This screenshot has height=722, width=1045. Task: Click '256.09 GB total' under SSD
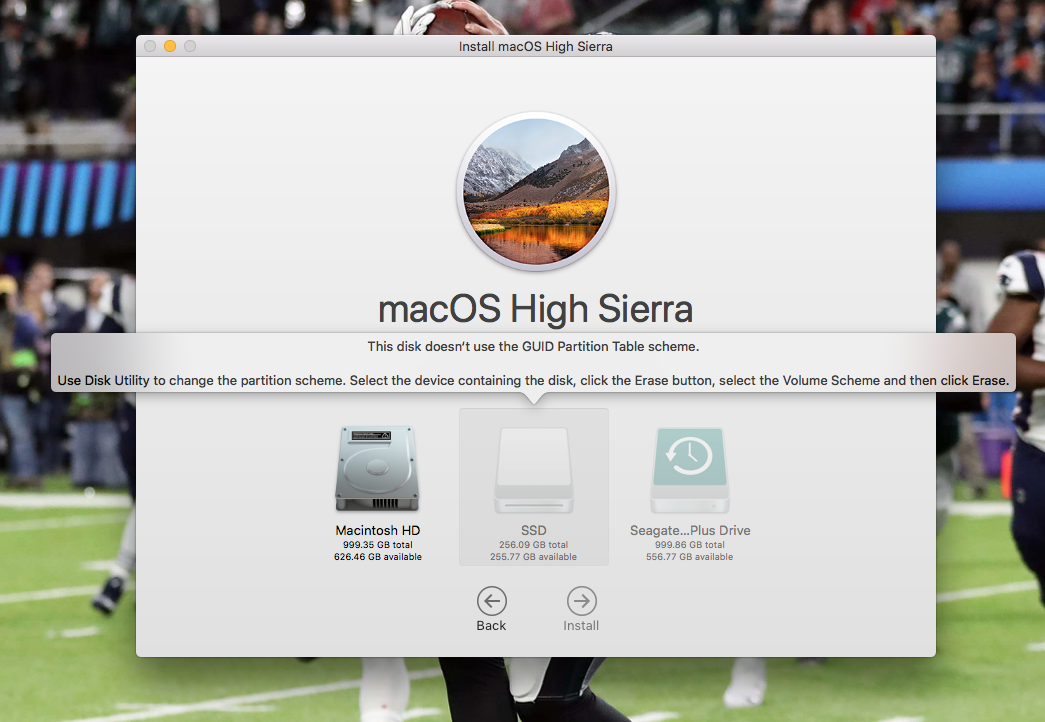(533, 545)
